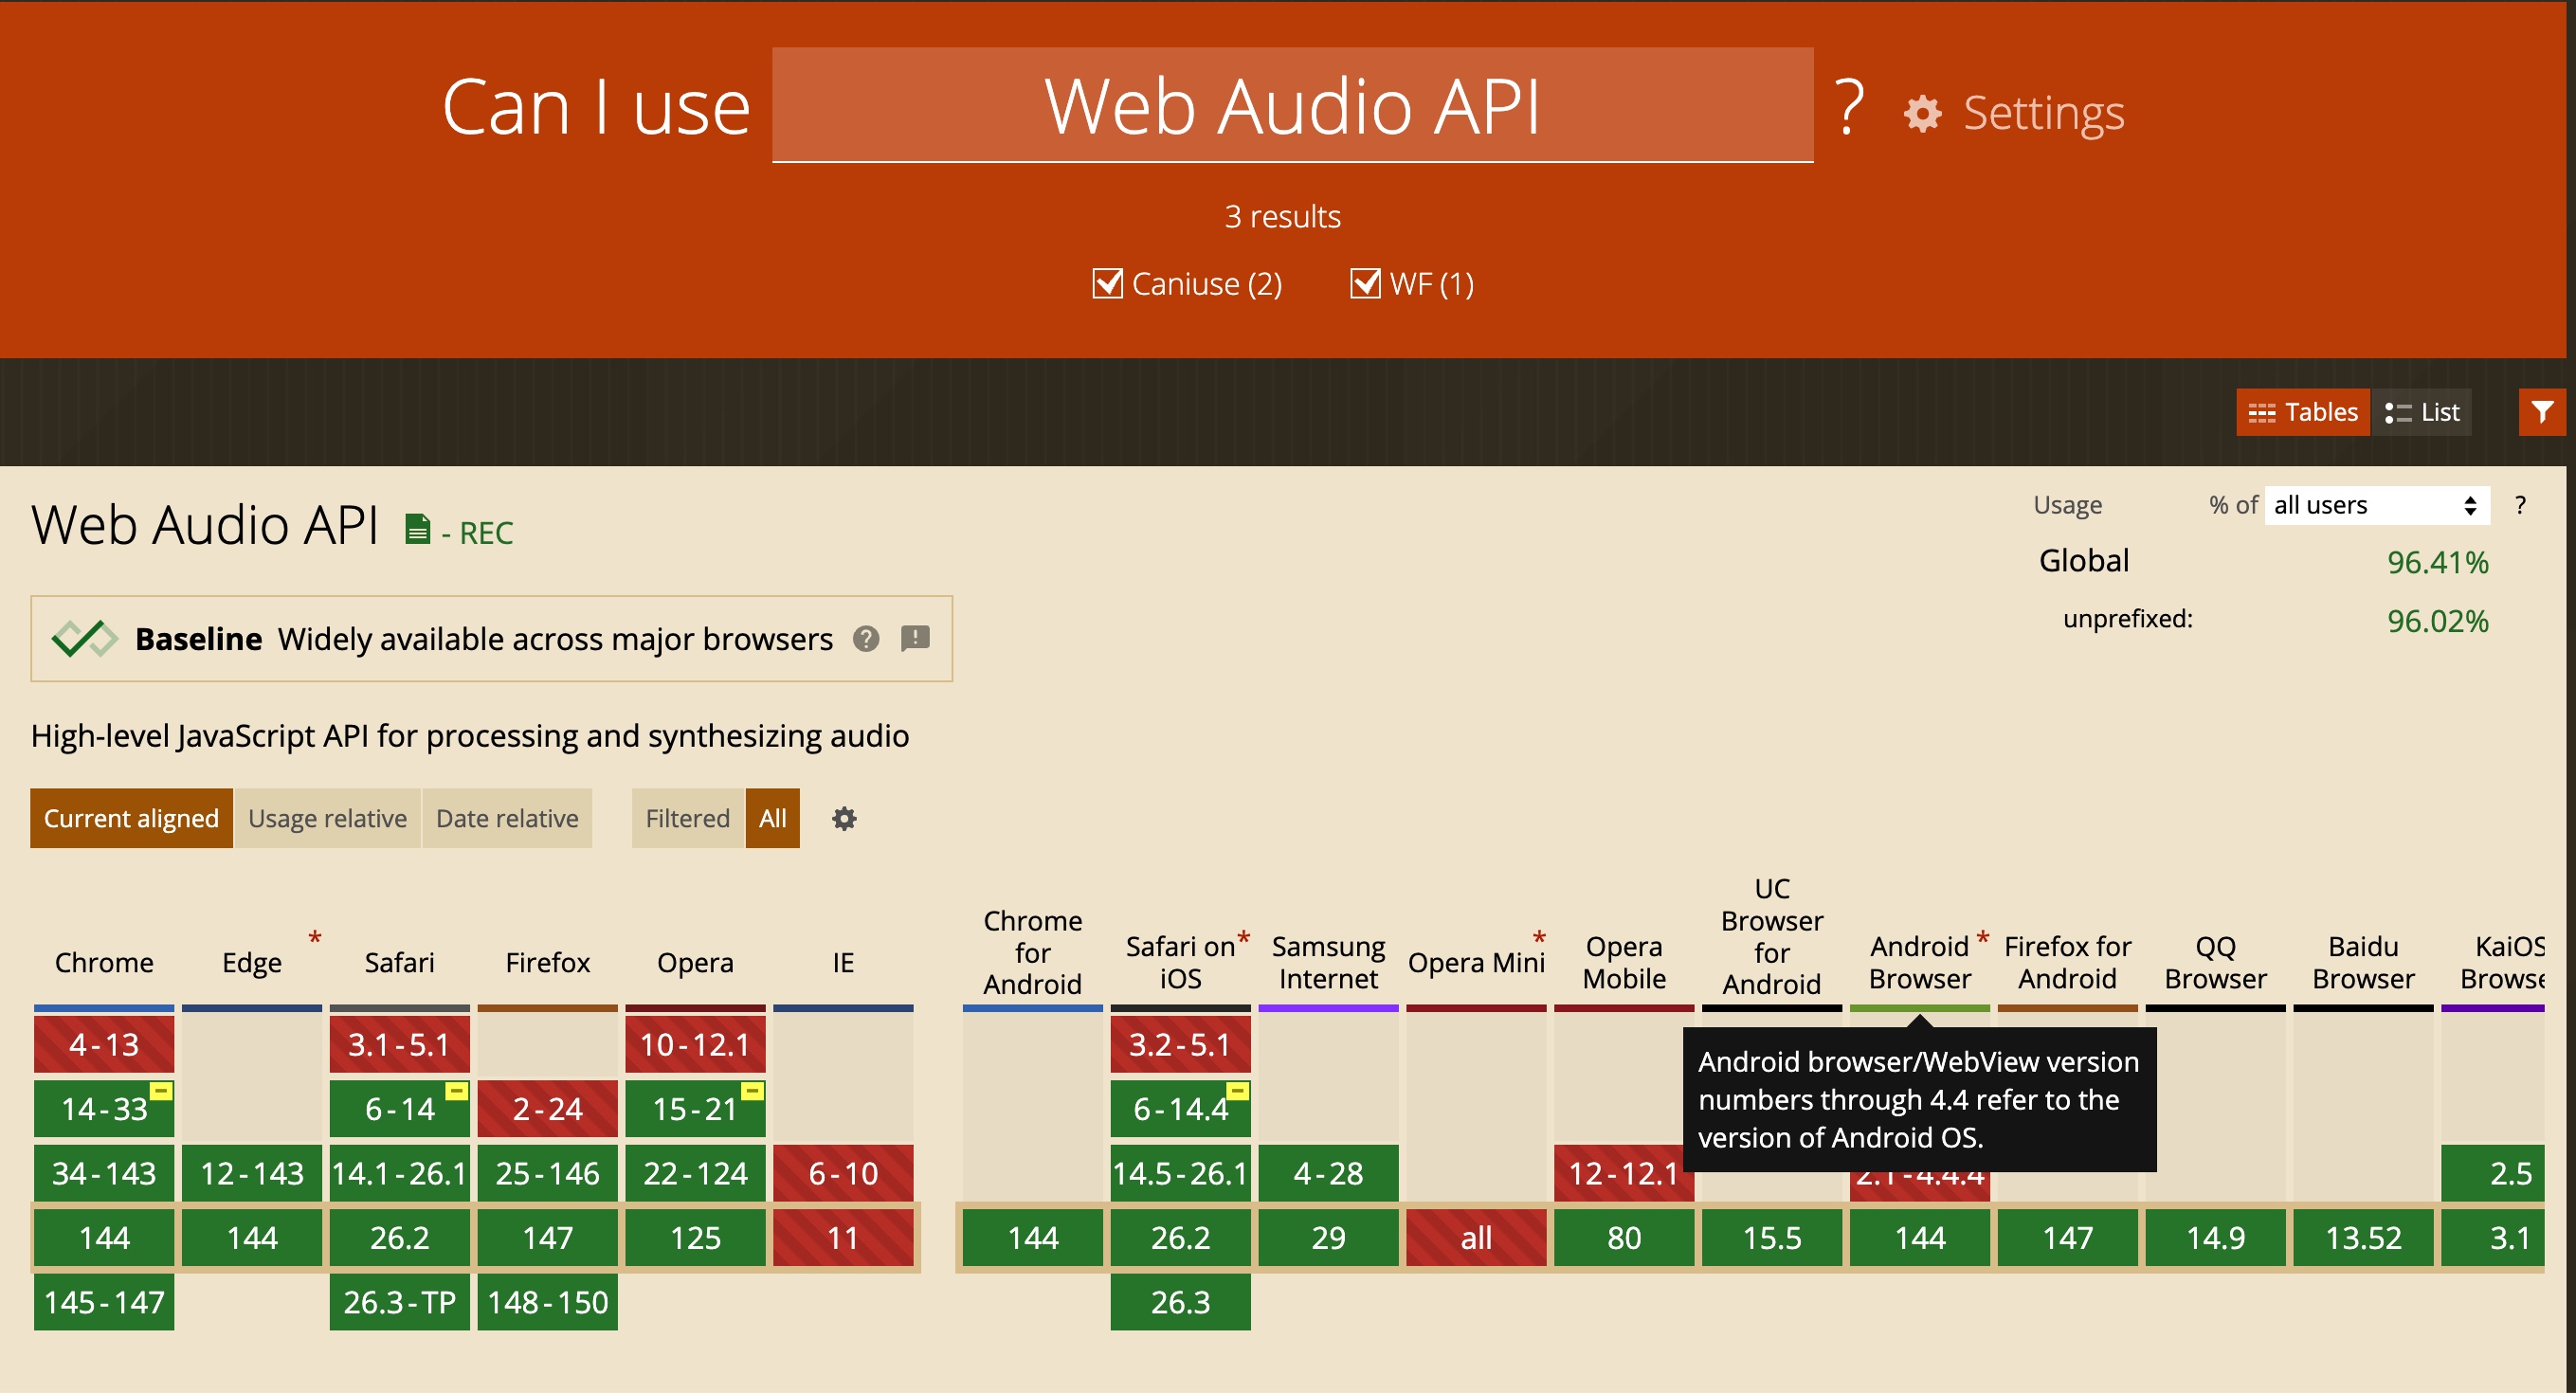Uncheck the WF (1) checkbox

(1365, 284)
